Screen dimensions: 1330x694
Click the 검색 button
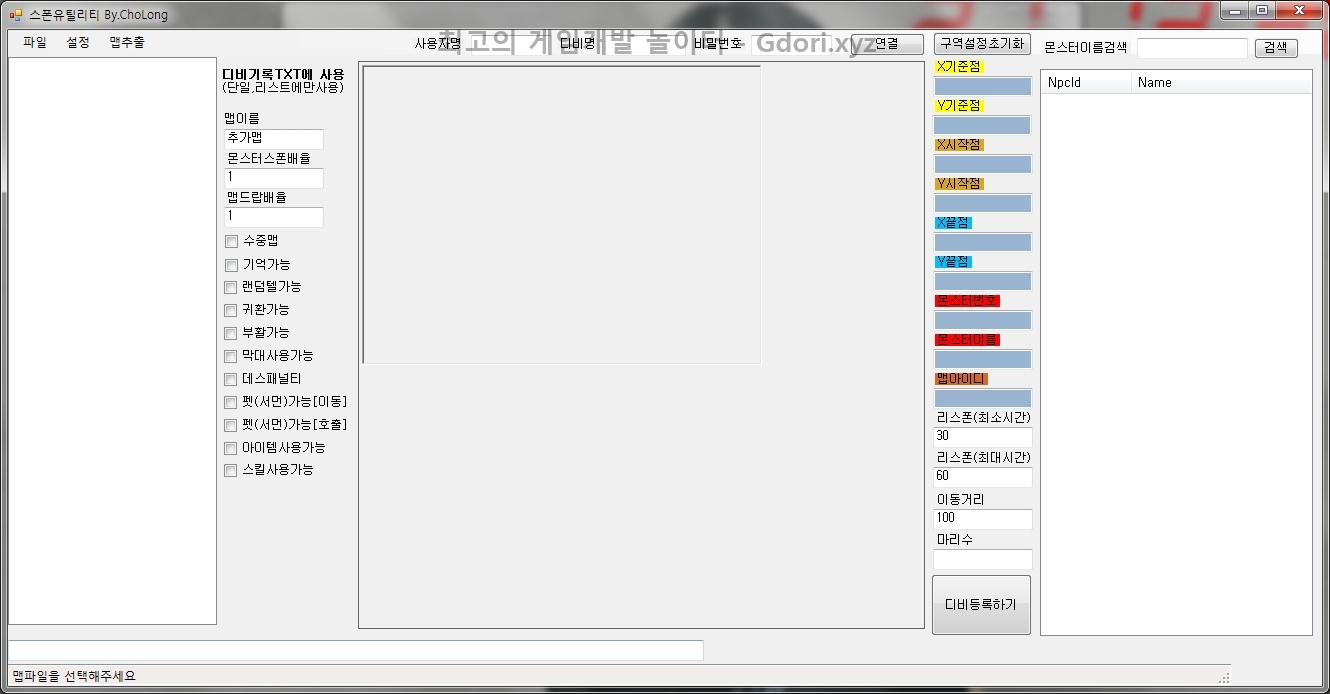pos(1275,48)
